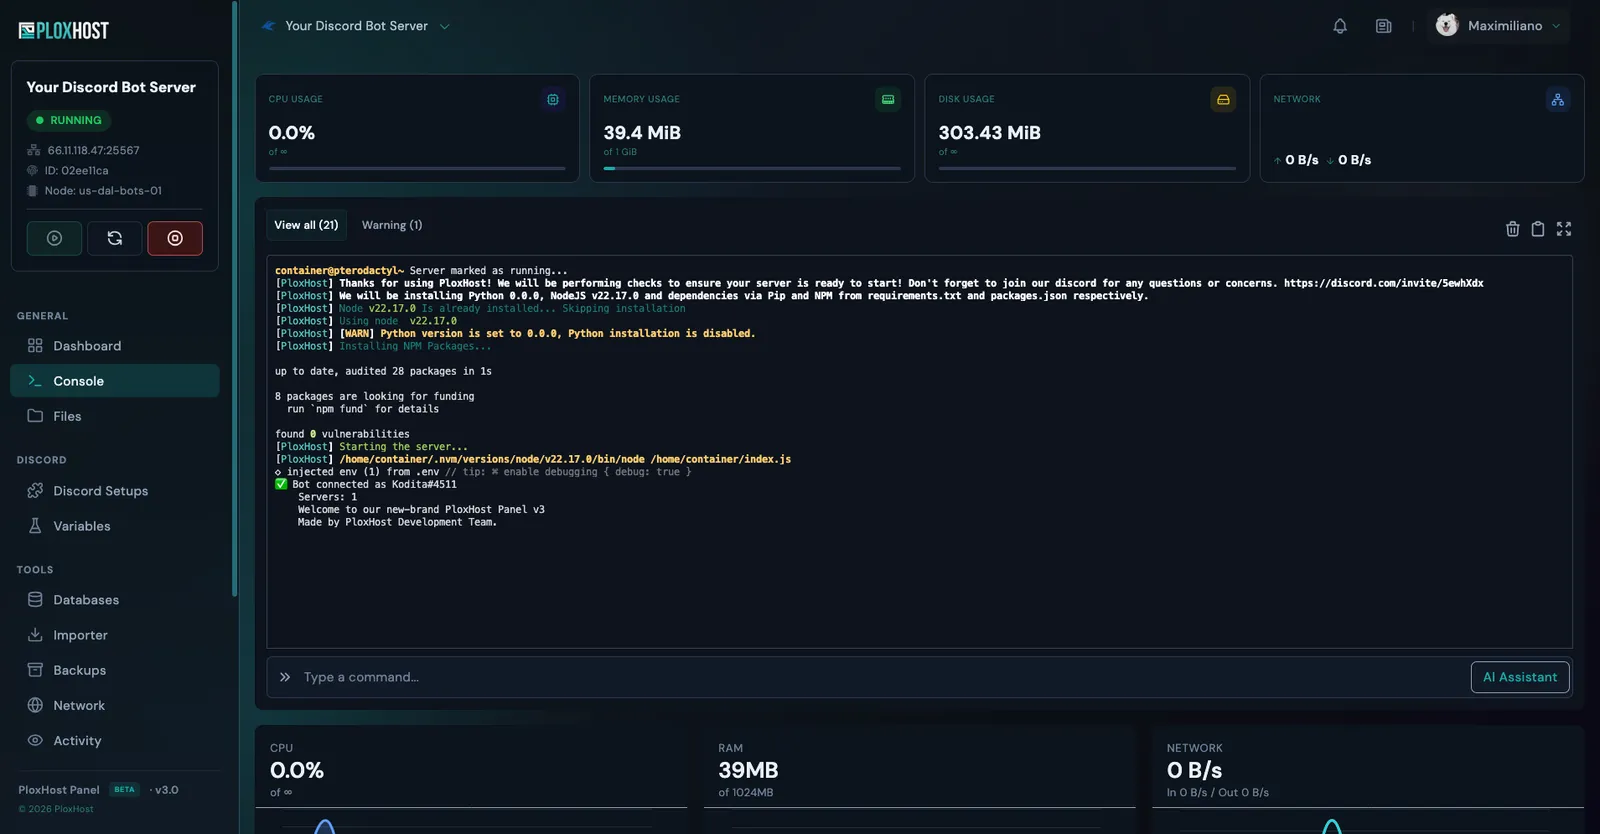Click the network card icon
The image size is (1600, 834).
coord(1558,100)
